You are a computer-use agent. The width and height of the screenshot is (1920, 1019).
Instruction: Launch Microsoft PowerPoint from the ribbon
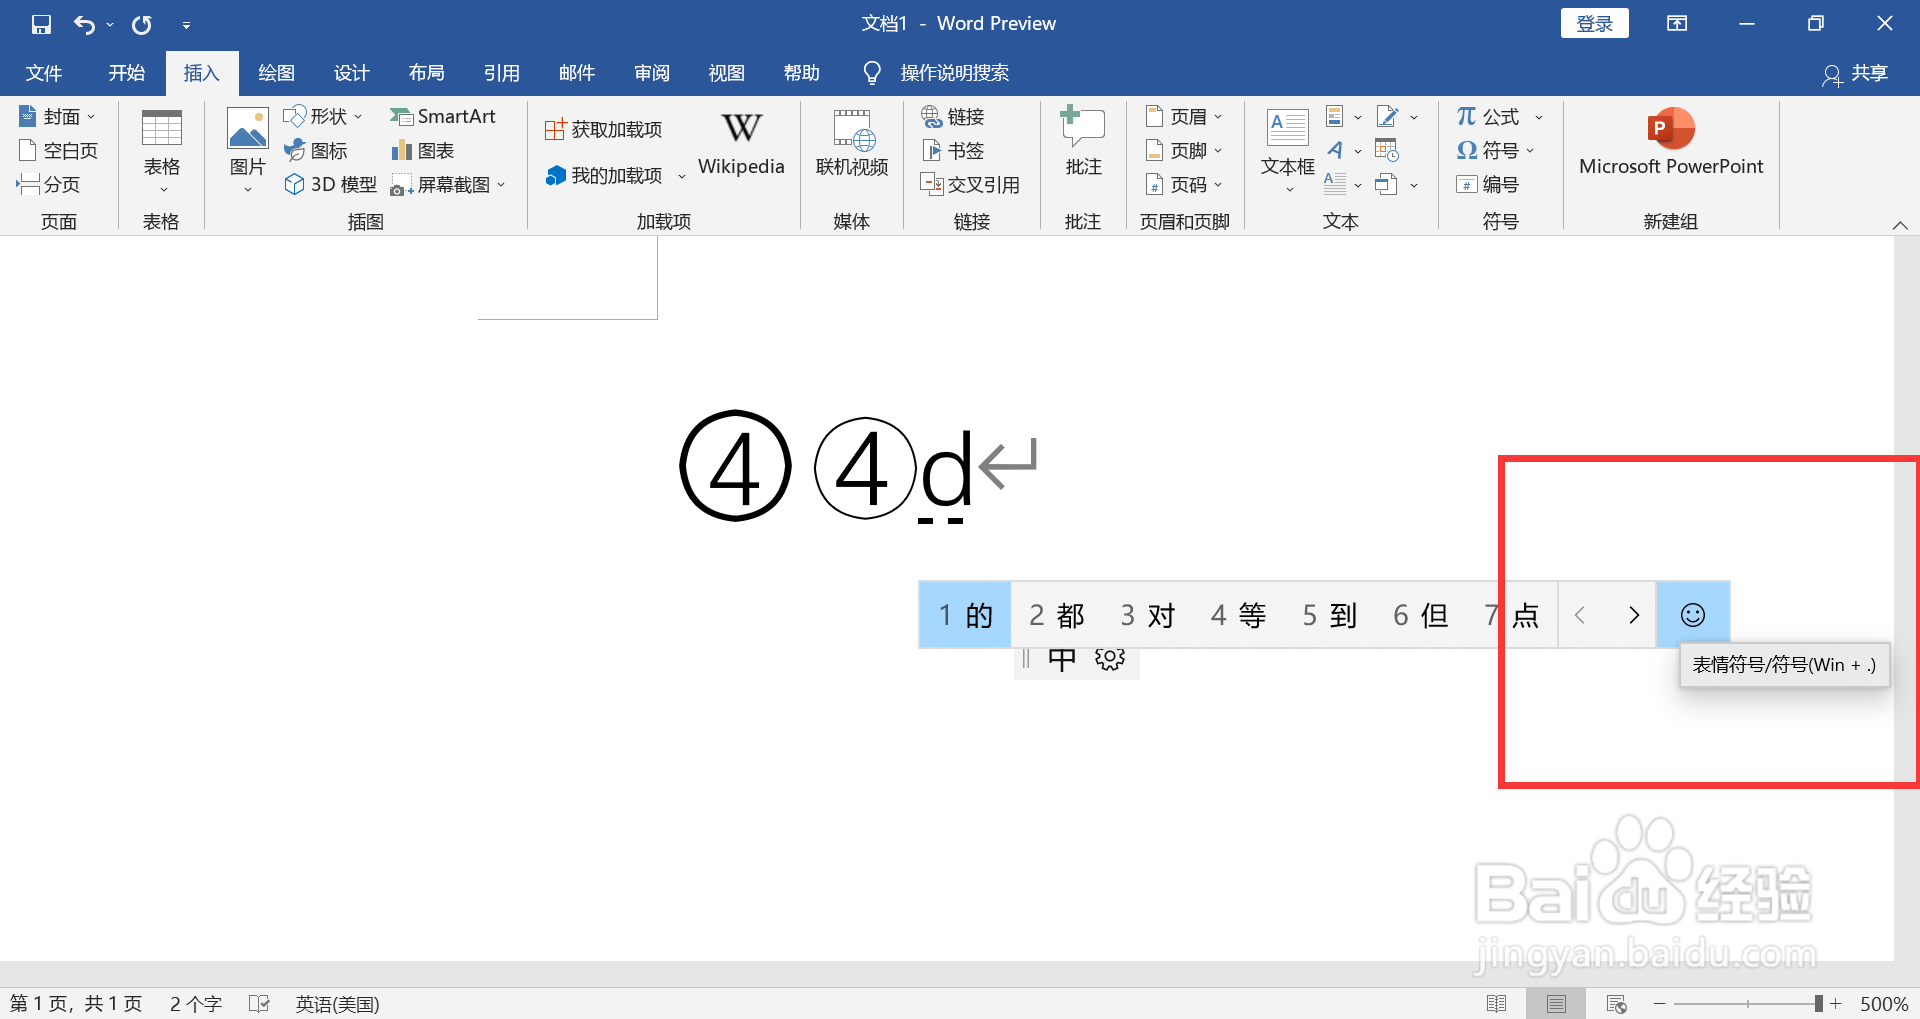[x=1670, y=142]
